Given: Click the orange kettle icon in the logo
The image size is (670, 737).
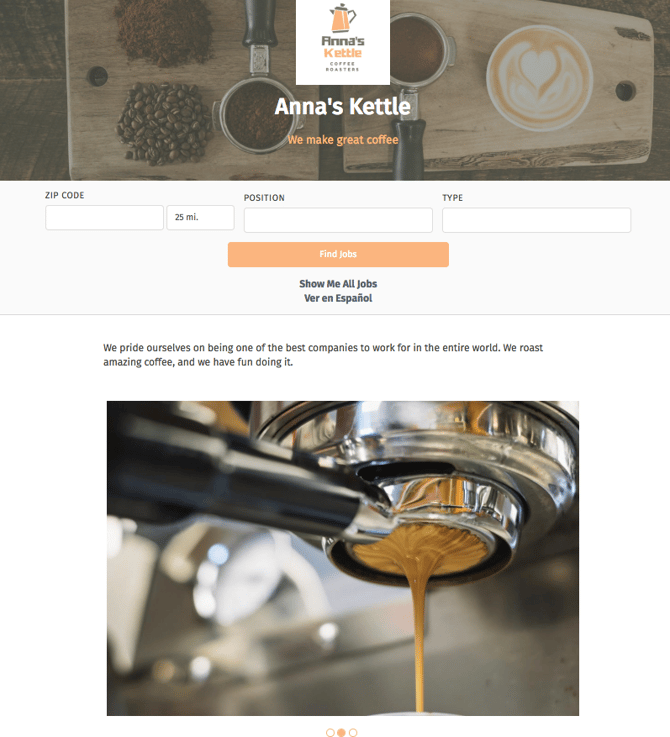Looking at the screenshot, I should click(343, 18).
